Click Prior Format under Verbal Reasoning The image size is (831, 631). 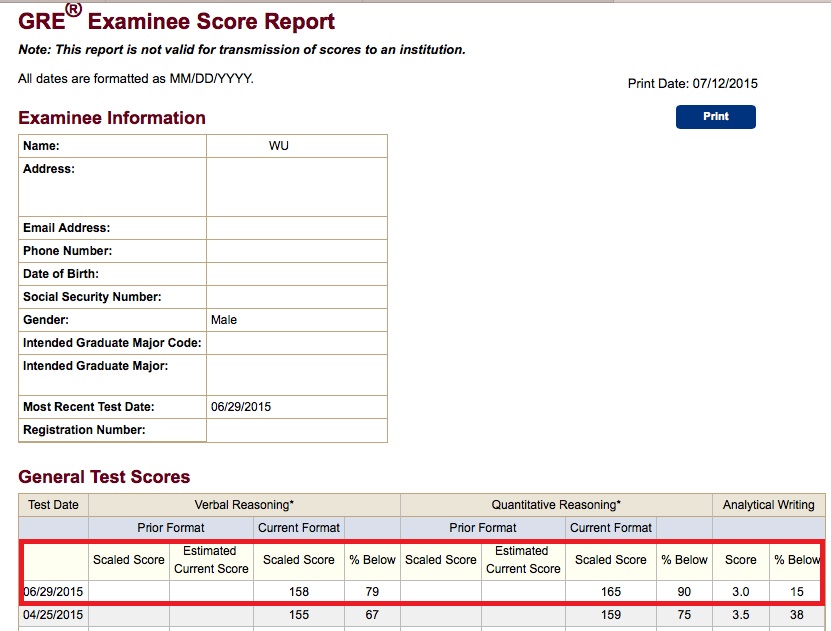pos(171,528)
